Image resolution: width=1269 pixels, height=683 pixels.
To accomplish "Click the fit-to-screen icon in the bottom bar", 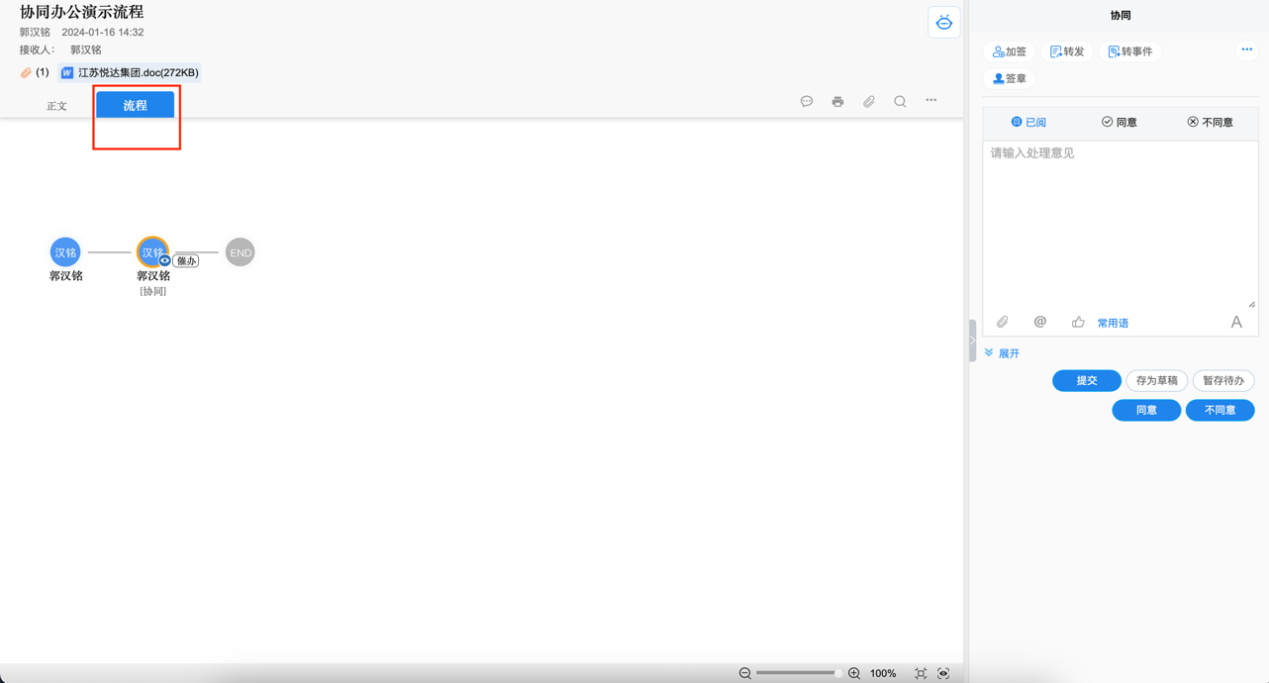I will [921, 673].
